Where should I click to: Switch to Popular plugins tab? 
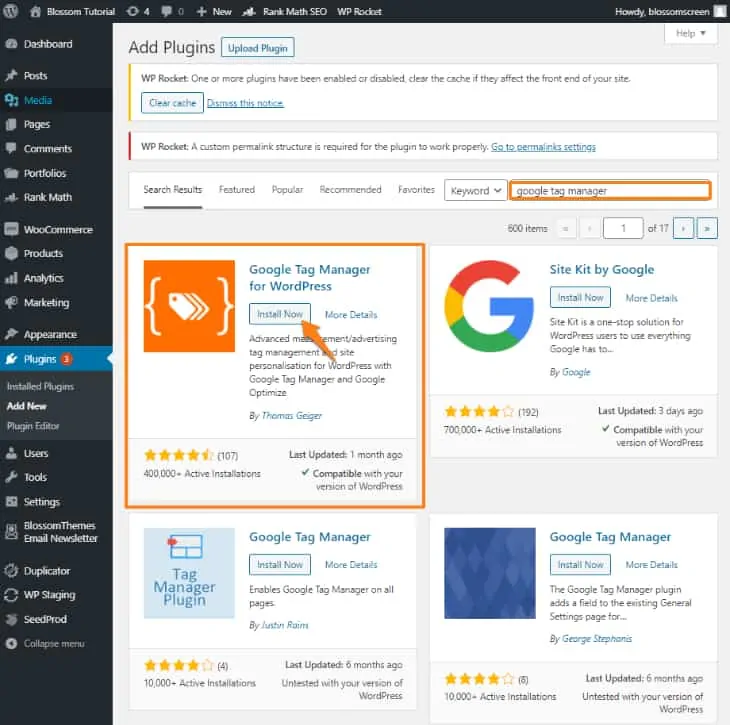tap(287, 190)
